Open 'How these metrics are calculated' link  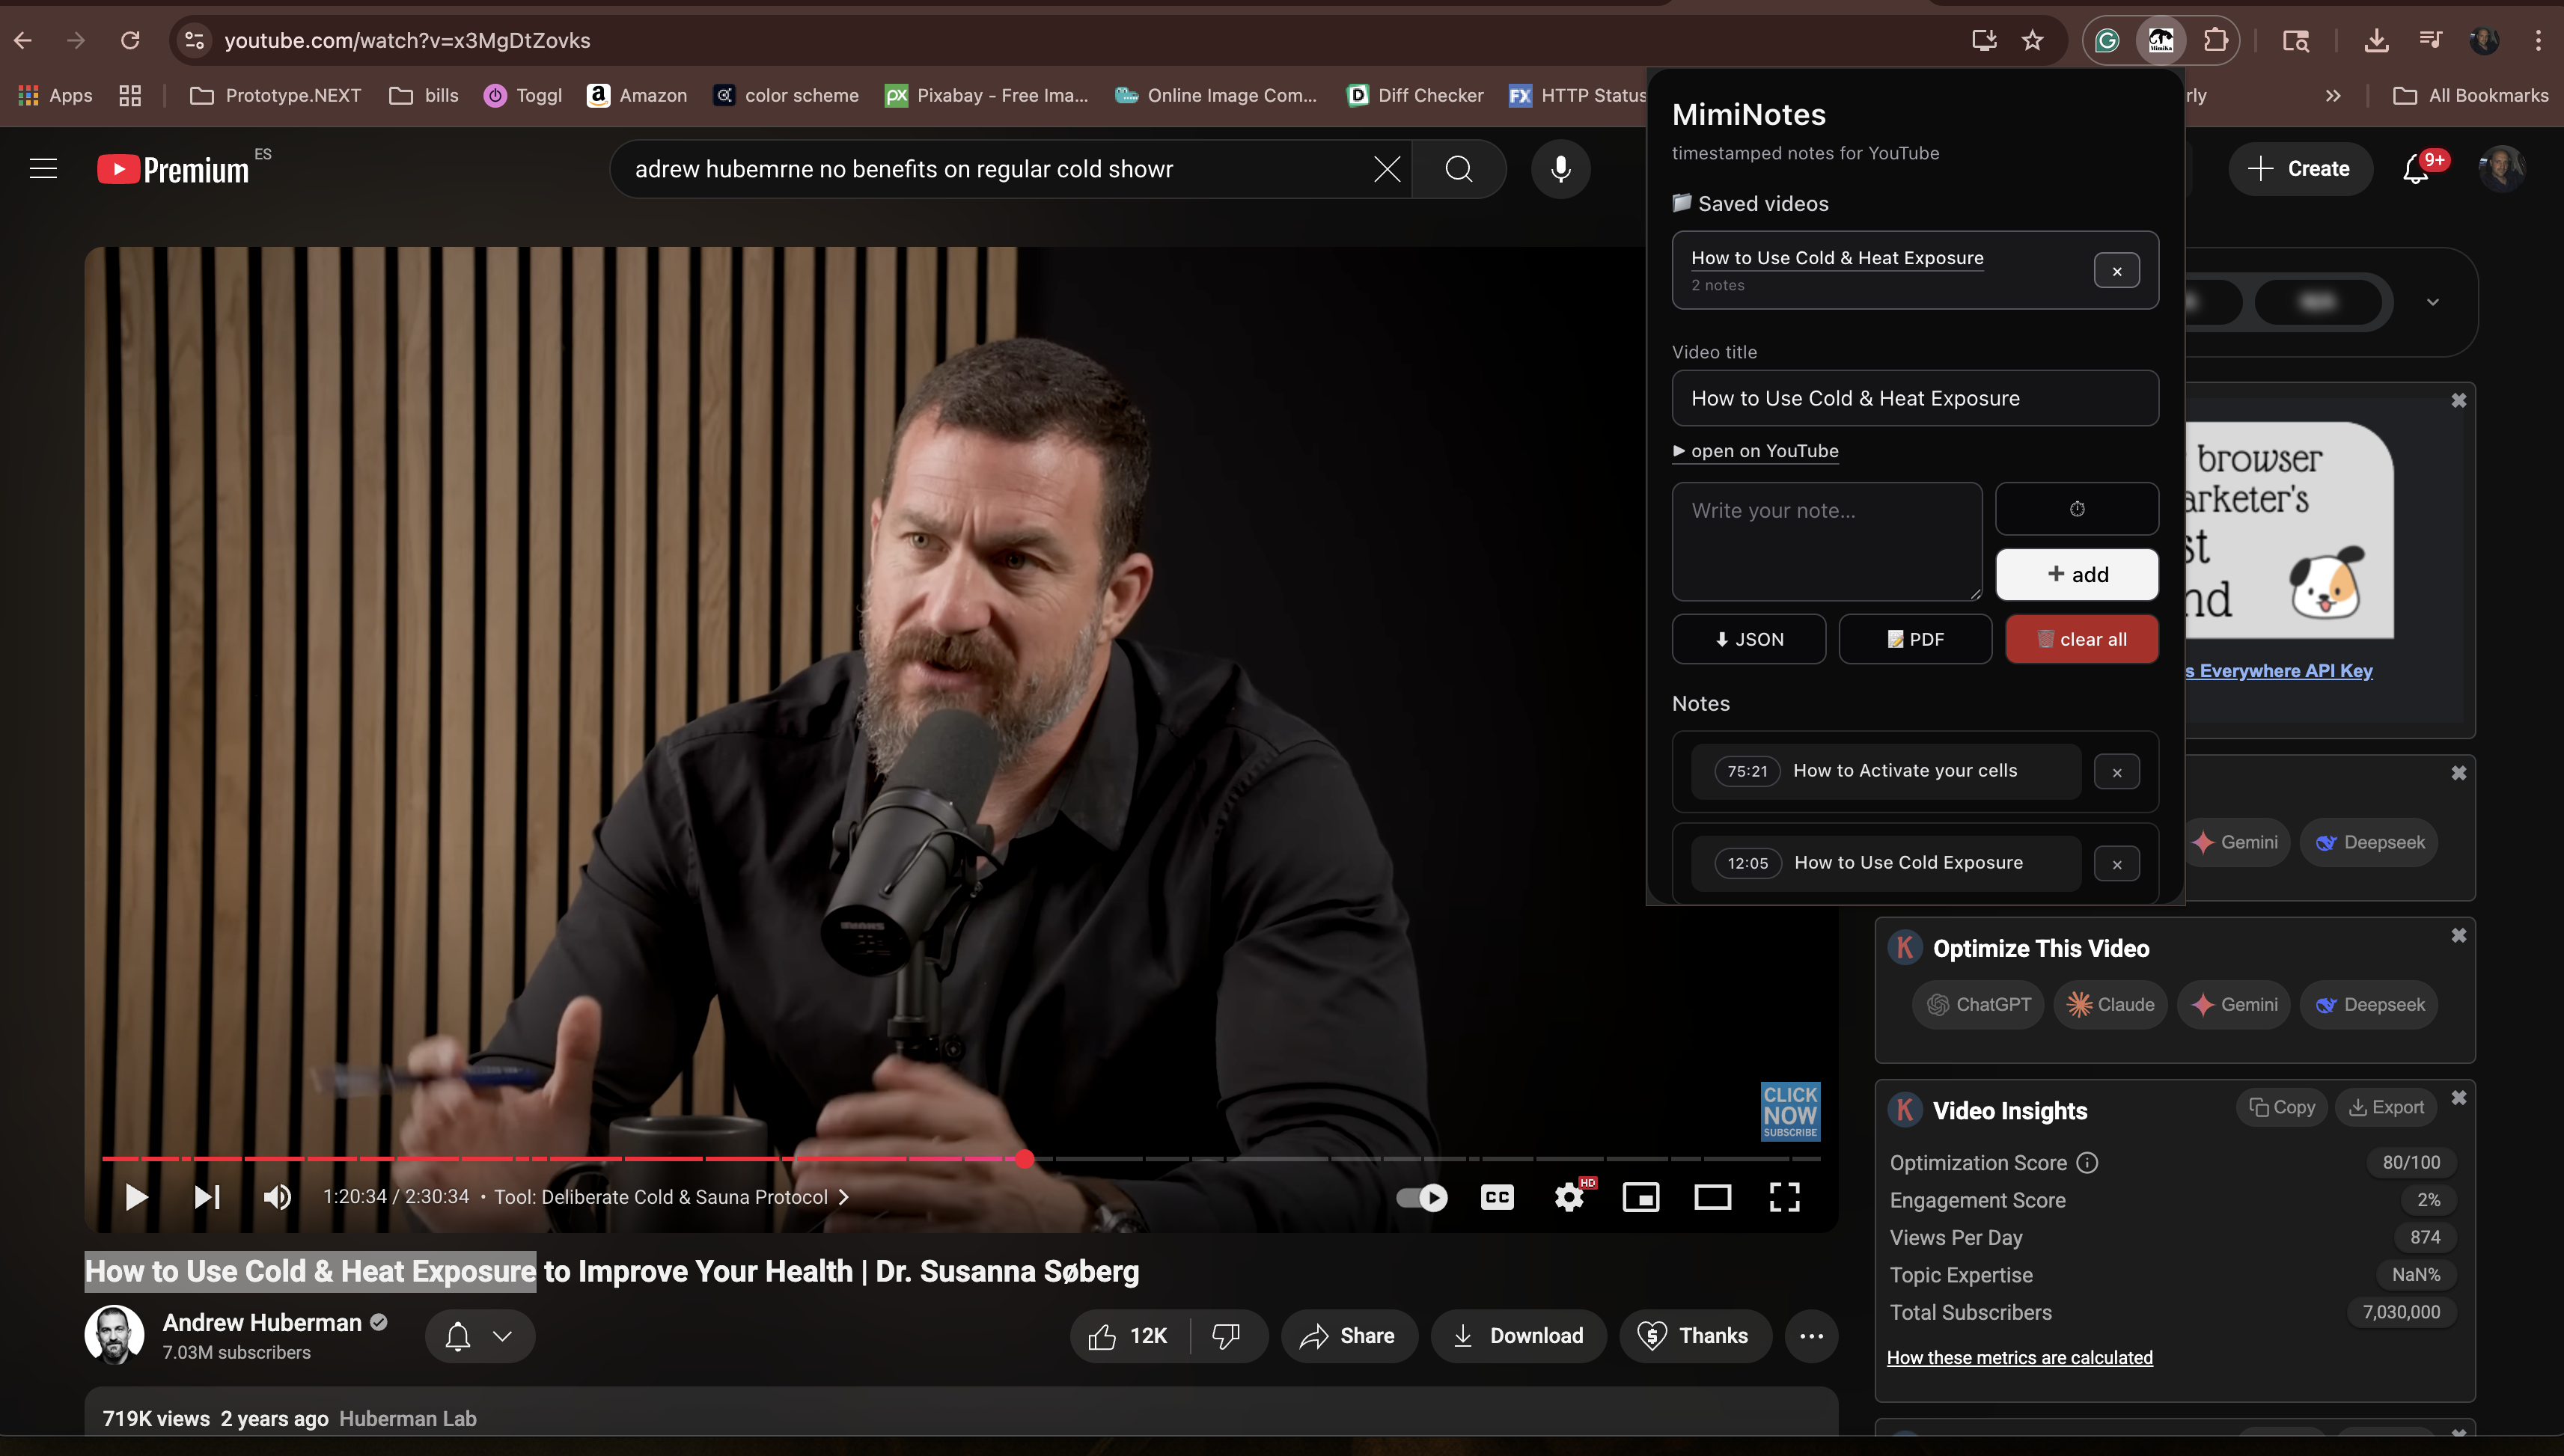[x=2019, y=1357]
